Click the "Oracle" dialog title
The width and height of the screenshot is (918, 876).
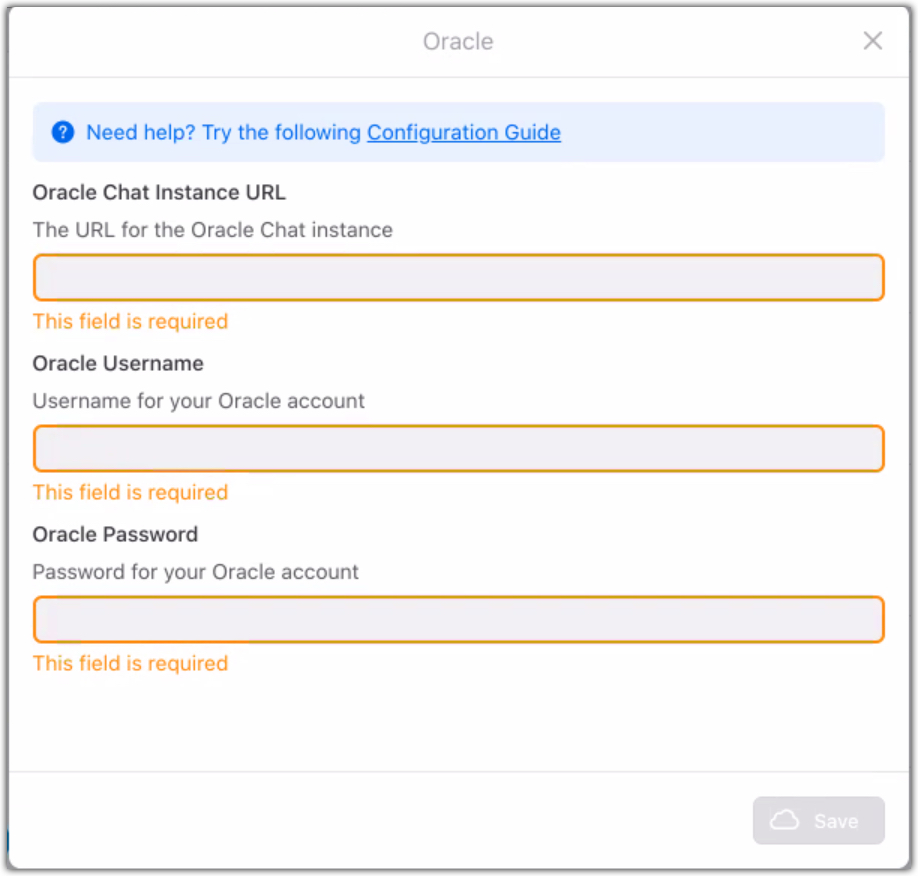click(458, 41)
